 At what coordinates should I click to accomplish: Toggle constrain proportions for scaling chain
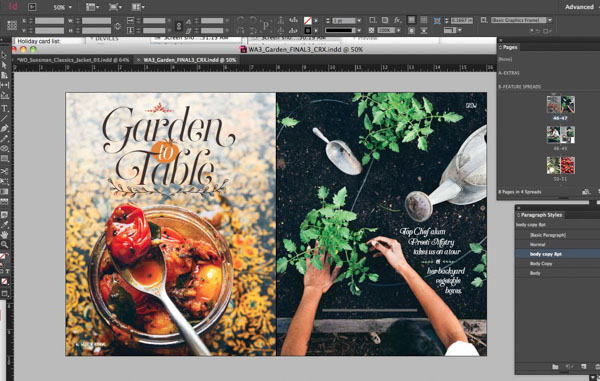pos(179,26)
